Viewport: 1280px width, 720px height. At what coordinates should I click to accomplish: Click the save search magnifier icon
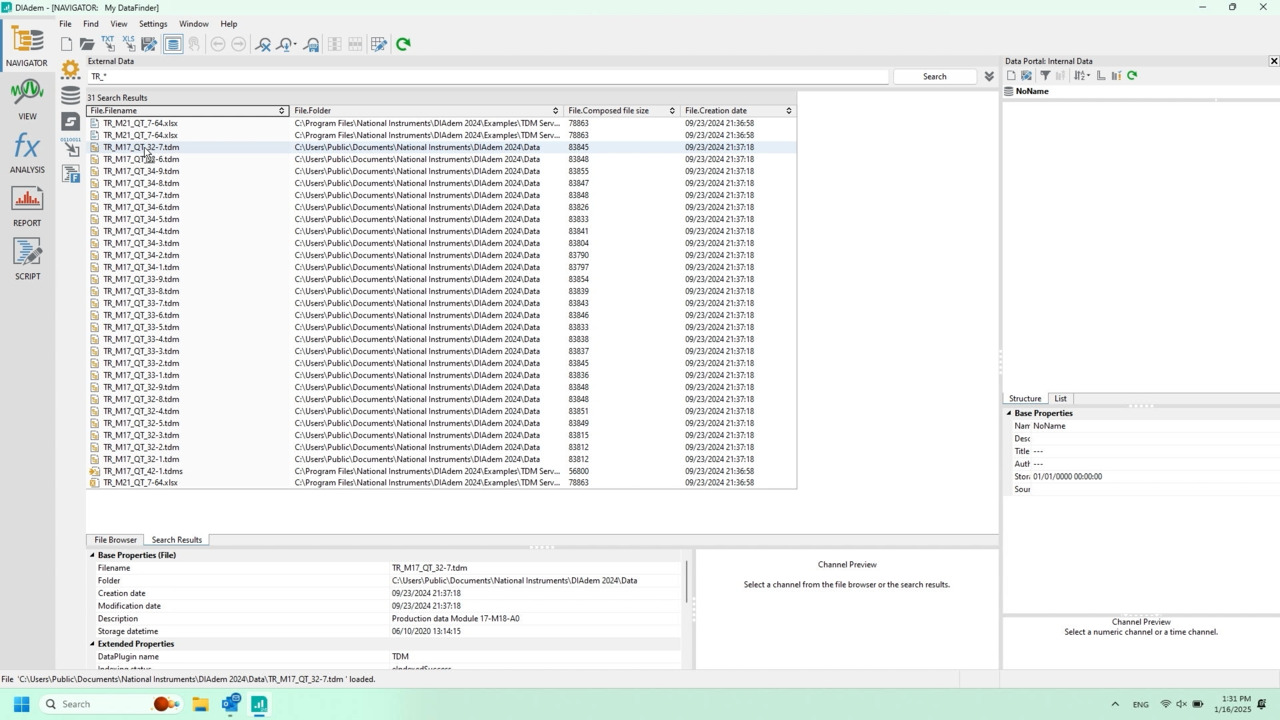(x=311, y=44)
